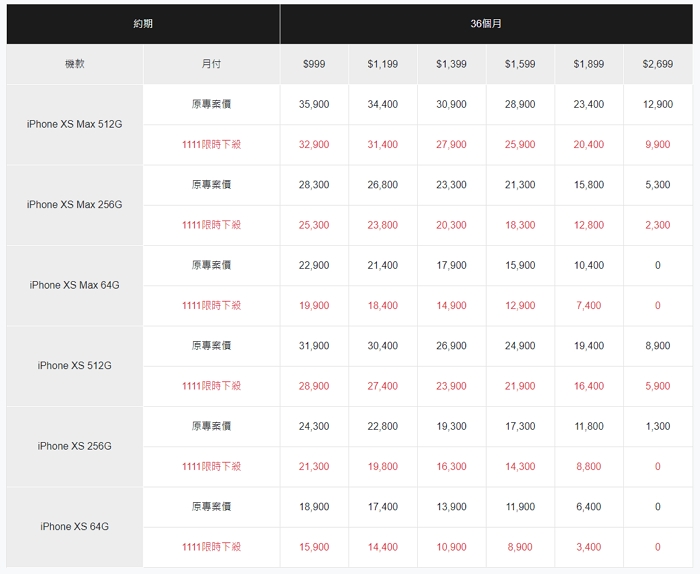Click the 36個月 header cell

(486, 24)
